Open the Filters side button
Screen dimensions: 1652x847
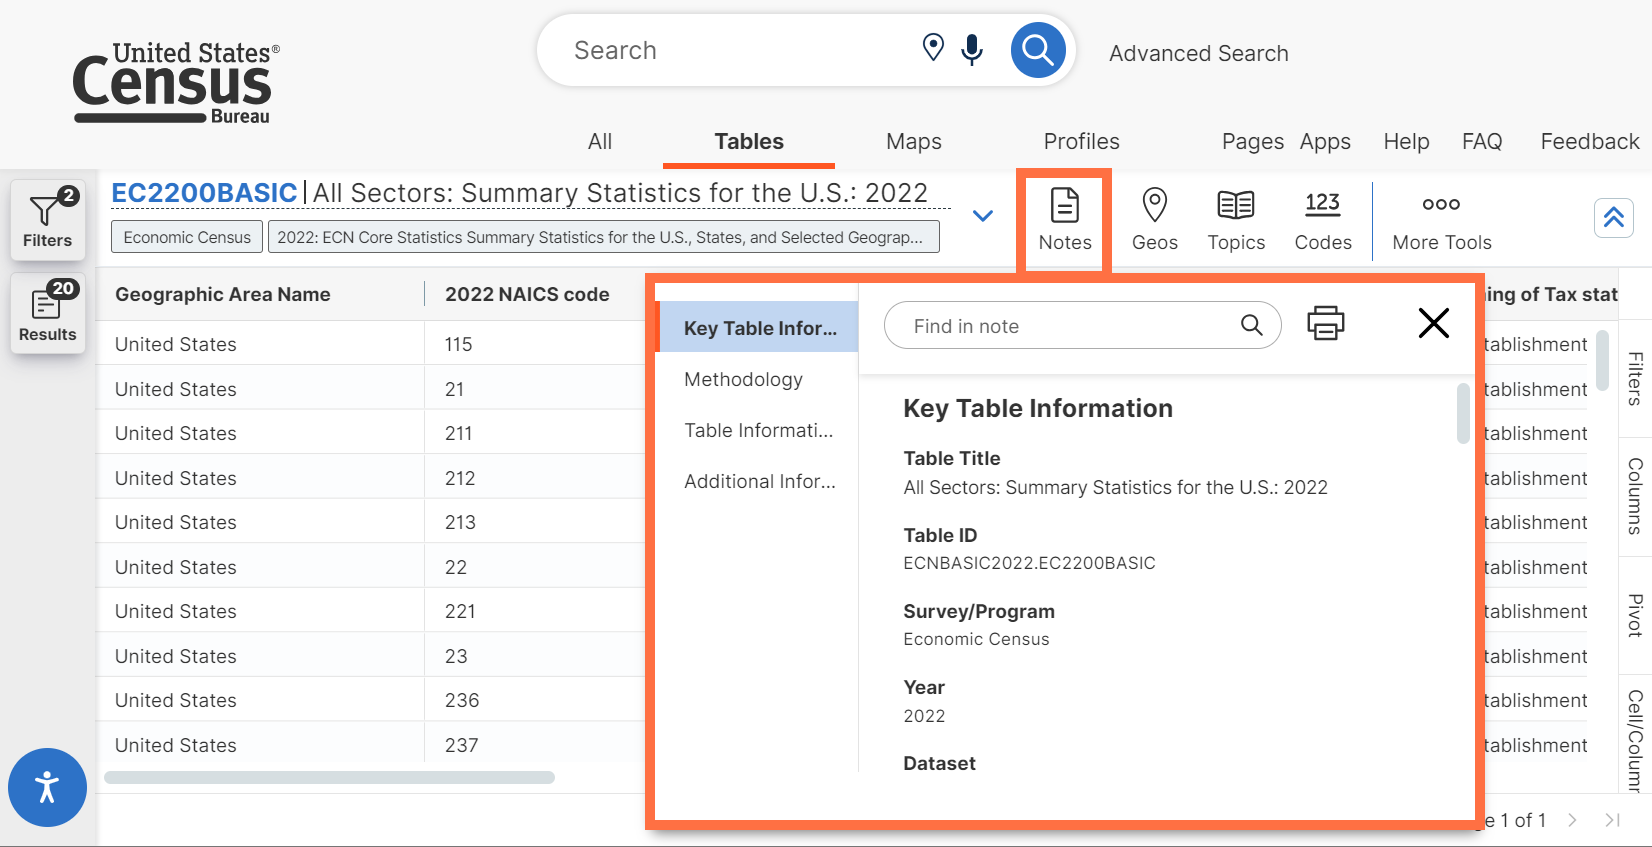pyautogui.click(x=48, y=219)
